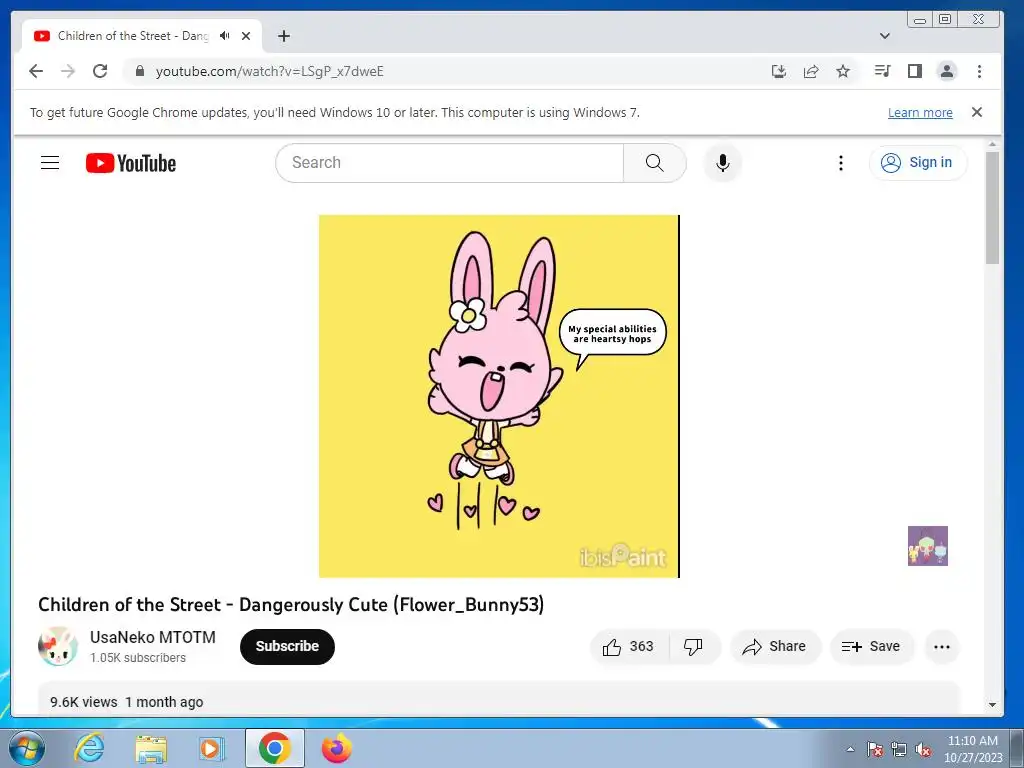This screenshot has width=1024, height=768.
Task: Save the video to a playlist
Action: [871, 647]
